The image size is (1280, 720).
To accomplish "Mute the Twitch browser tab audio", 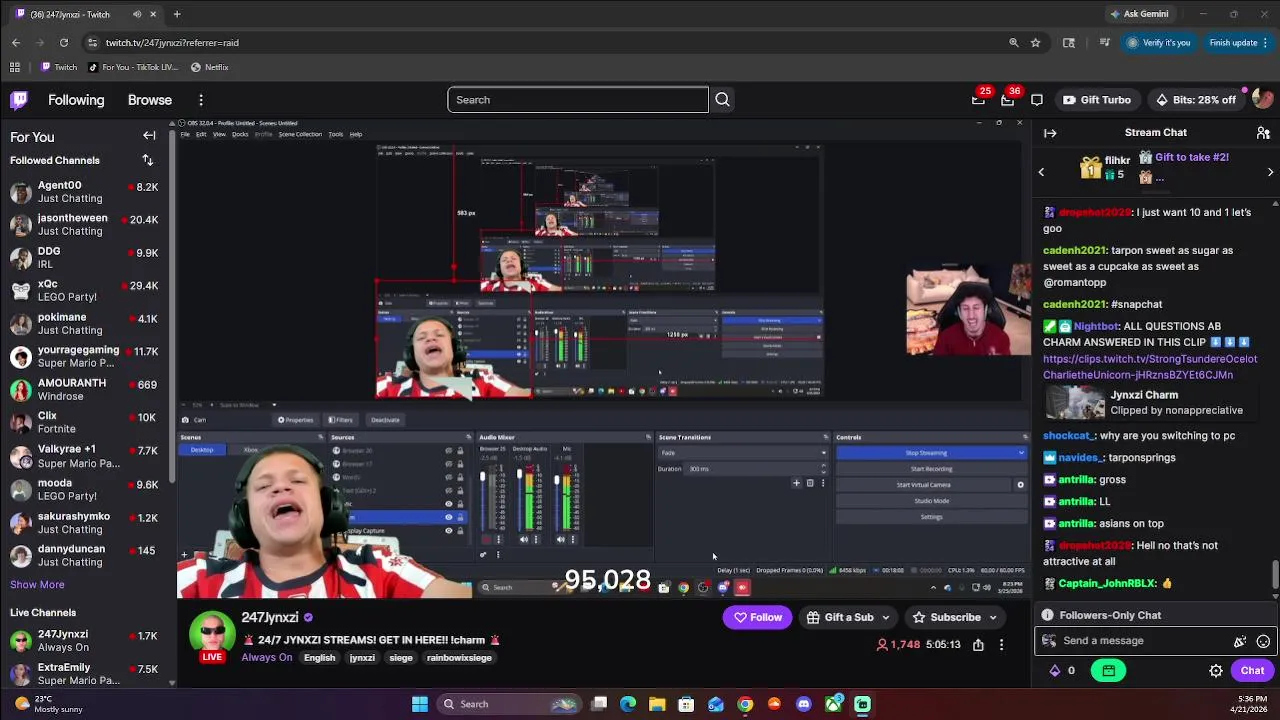I will pyautogui.click(x=137, y=14).
